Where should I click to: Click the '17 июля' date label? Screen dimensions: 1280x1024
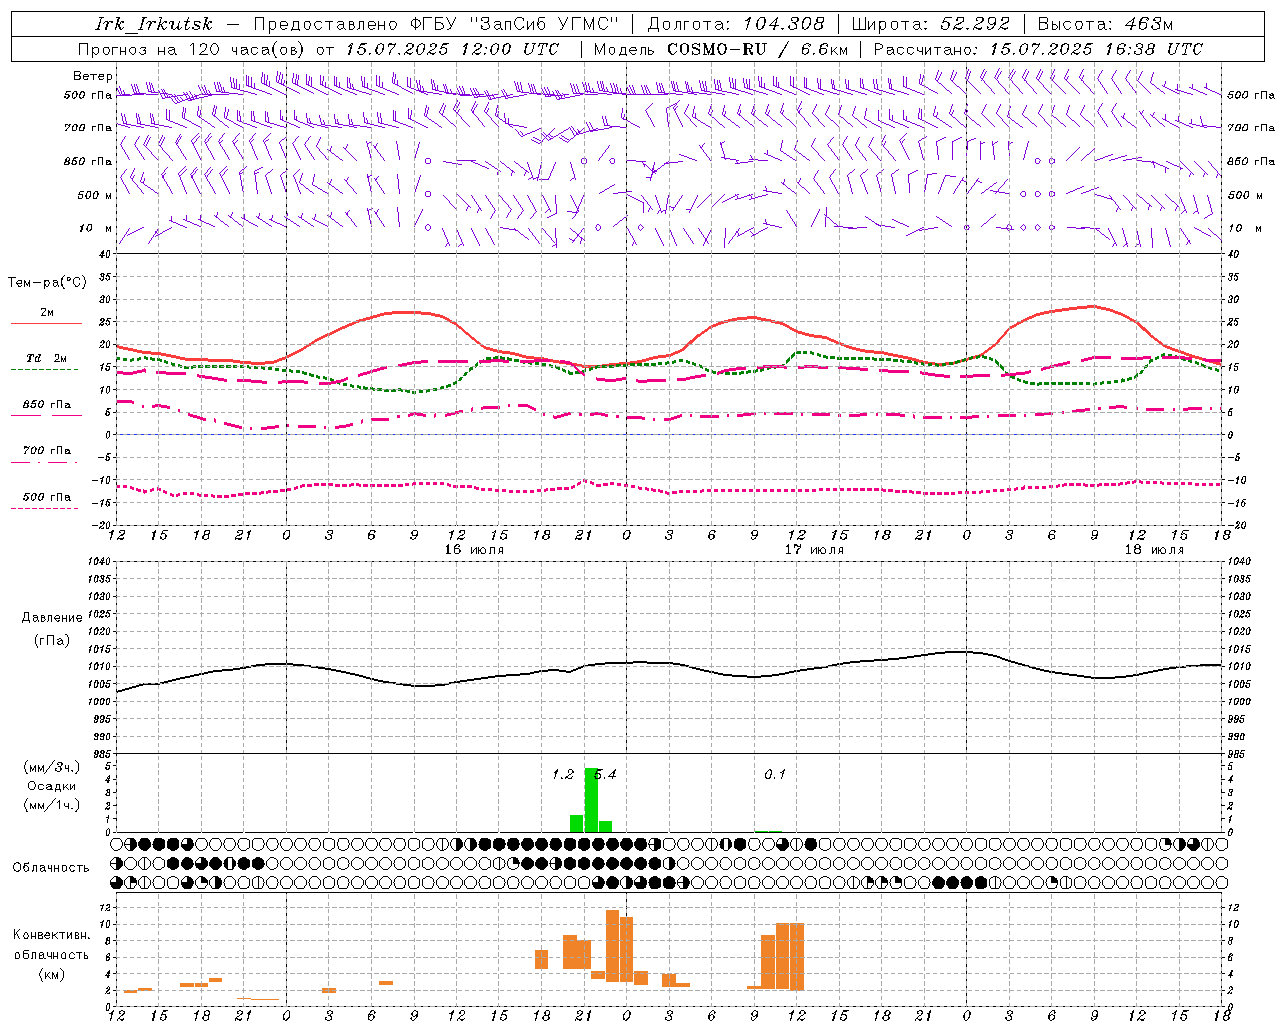pyautogui.click(x=814, y=550)
